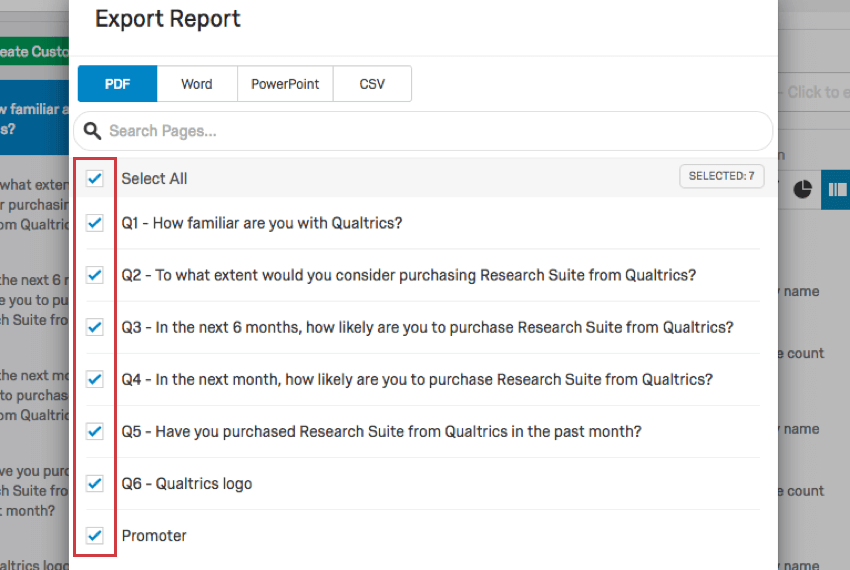
Task: Deselect the Q3 next 6 months checkbox
Action: coord(95,327)
